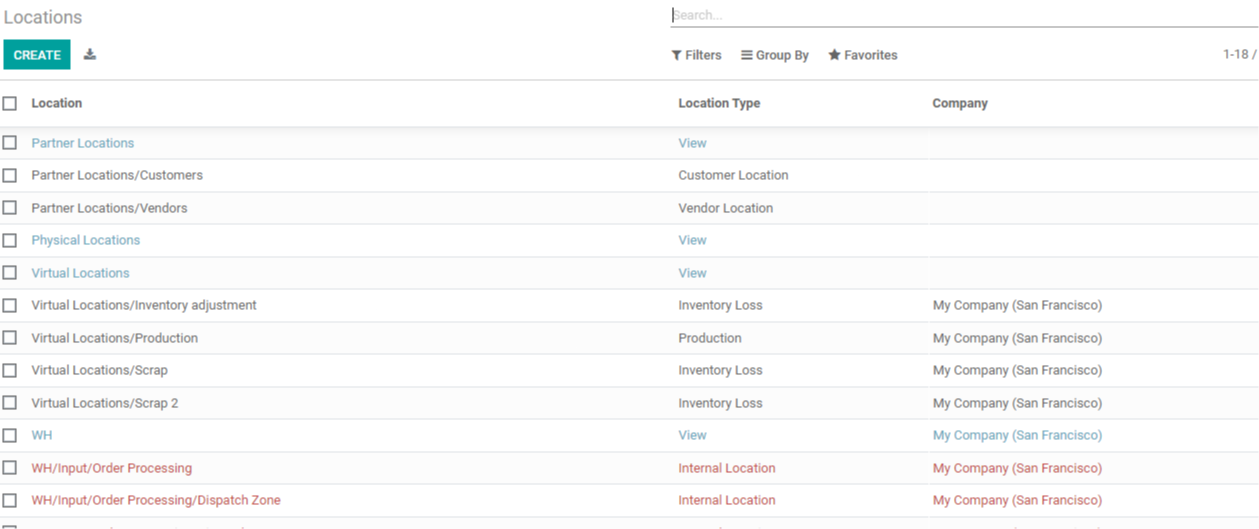Viewport: 1259px width, 529px height.
Task: Click the download/export icon next to Create
Action: (x=90, y=54)
